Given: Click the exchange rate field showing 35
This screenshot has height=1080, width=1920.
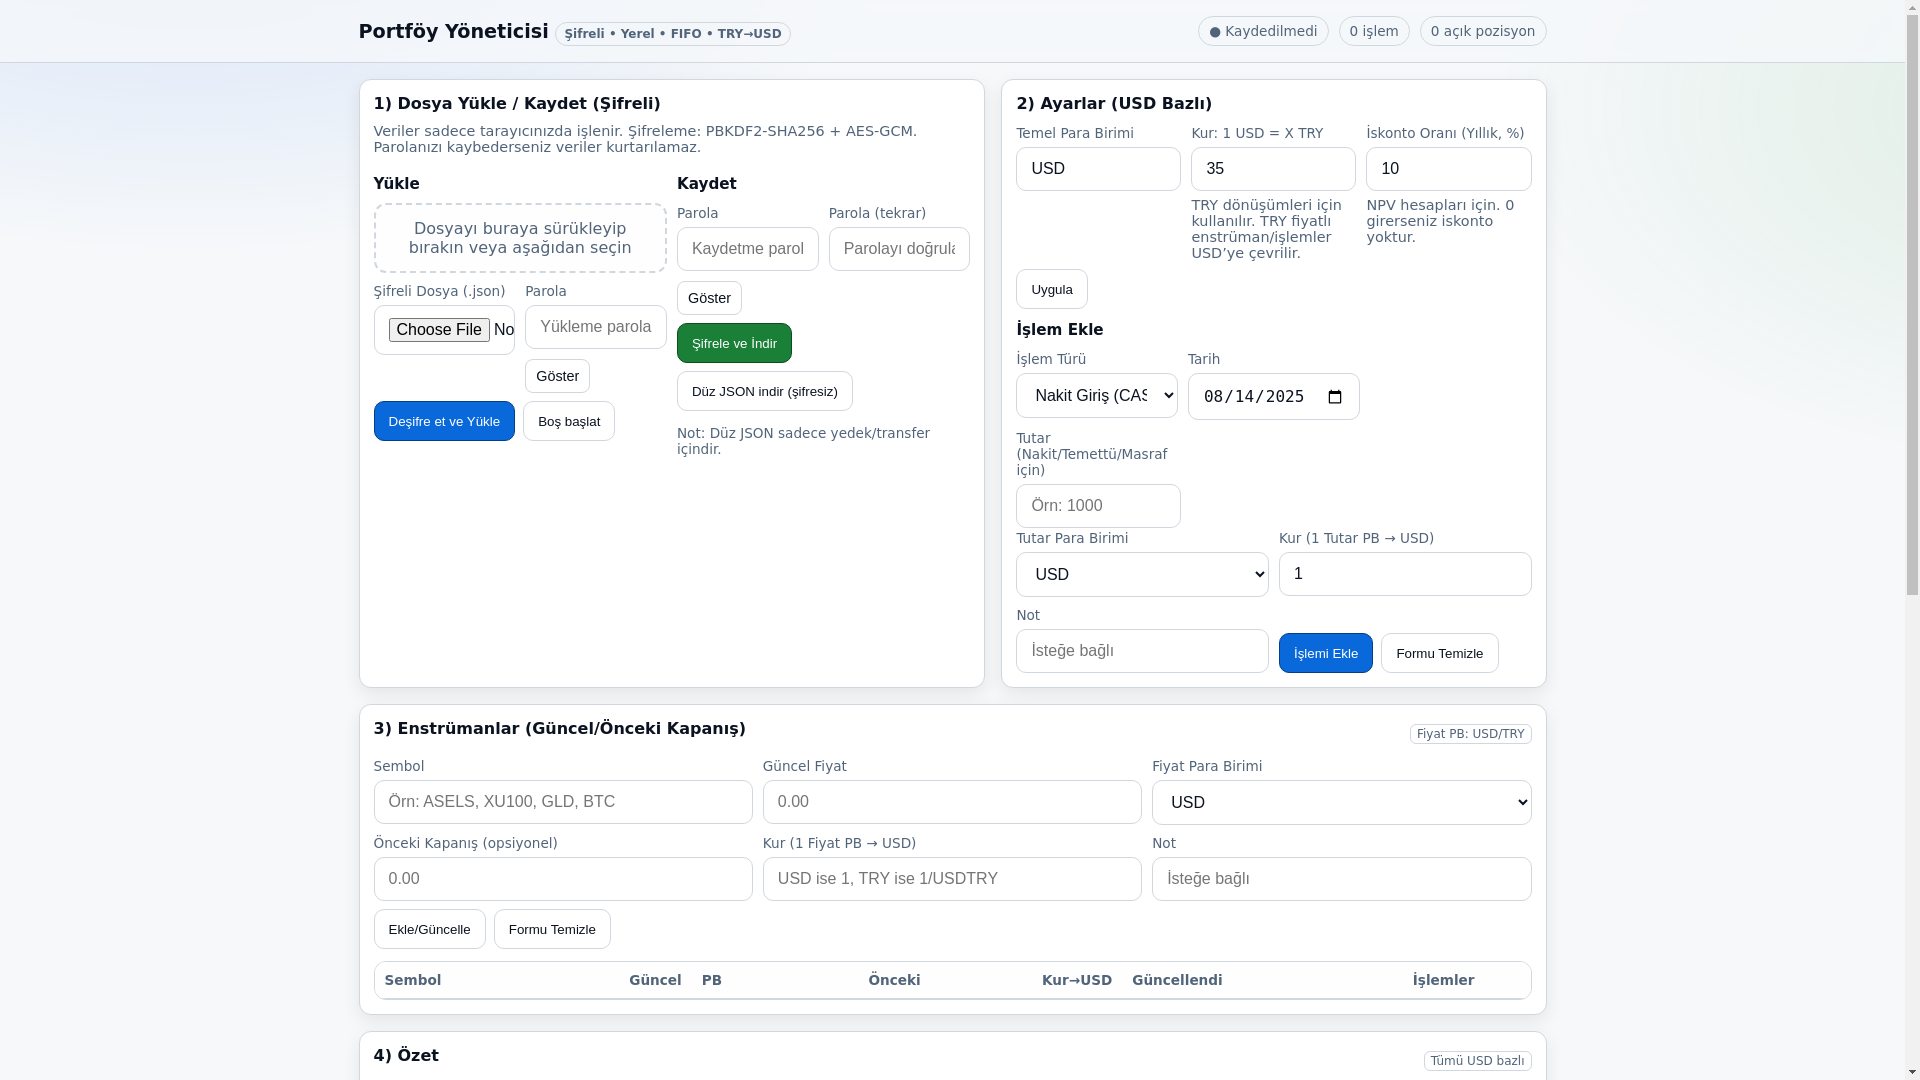Looking at the screenshot, I should [x=1273, y=169].
